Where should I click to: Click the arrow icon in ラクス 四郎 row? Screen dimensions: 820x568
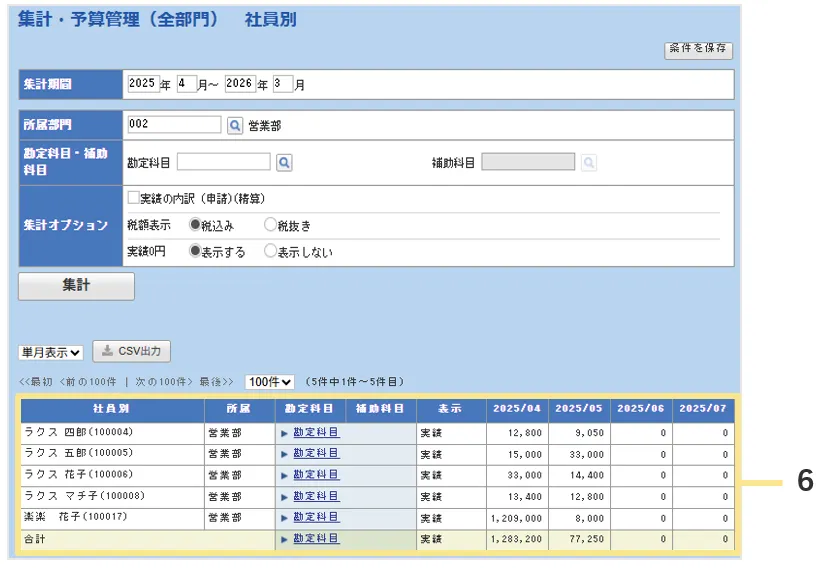[284, 433]
